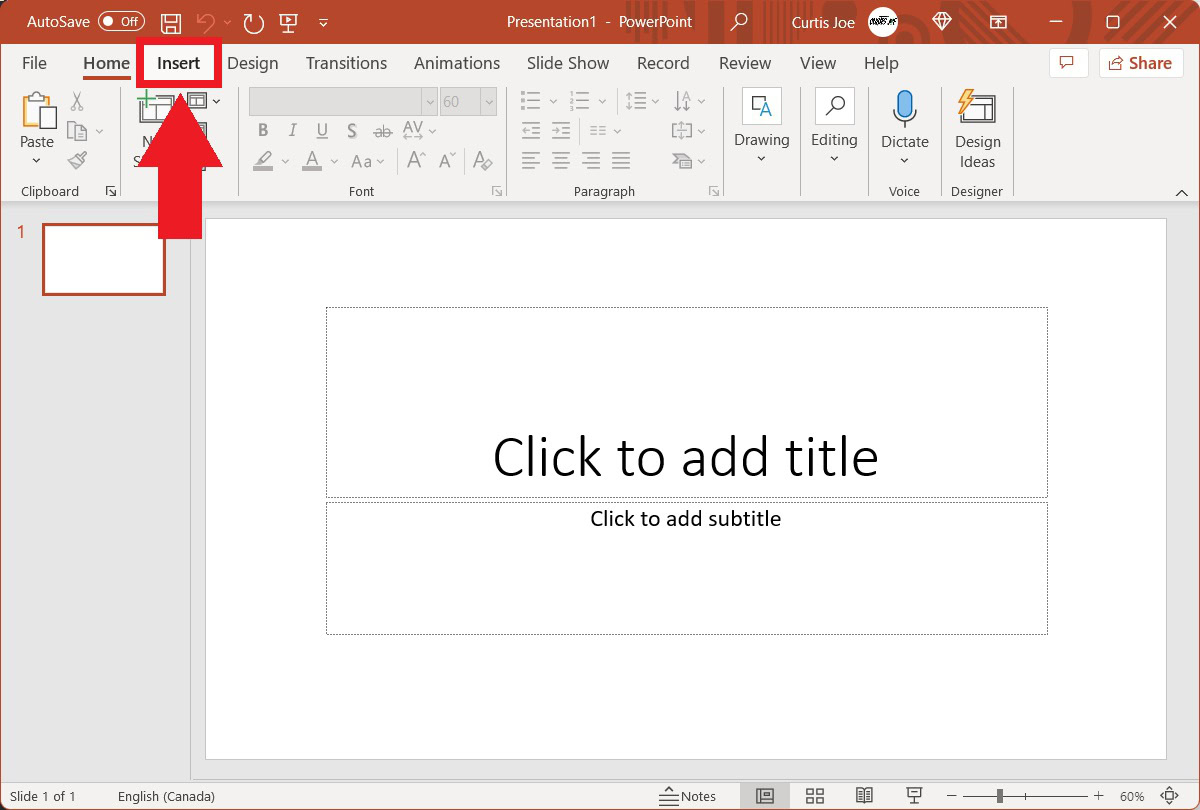Image resolution: width=1200 pixels, height=810 pixels.
Task: Click the Dictate microphone icon
Action: 905,108
